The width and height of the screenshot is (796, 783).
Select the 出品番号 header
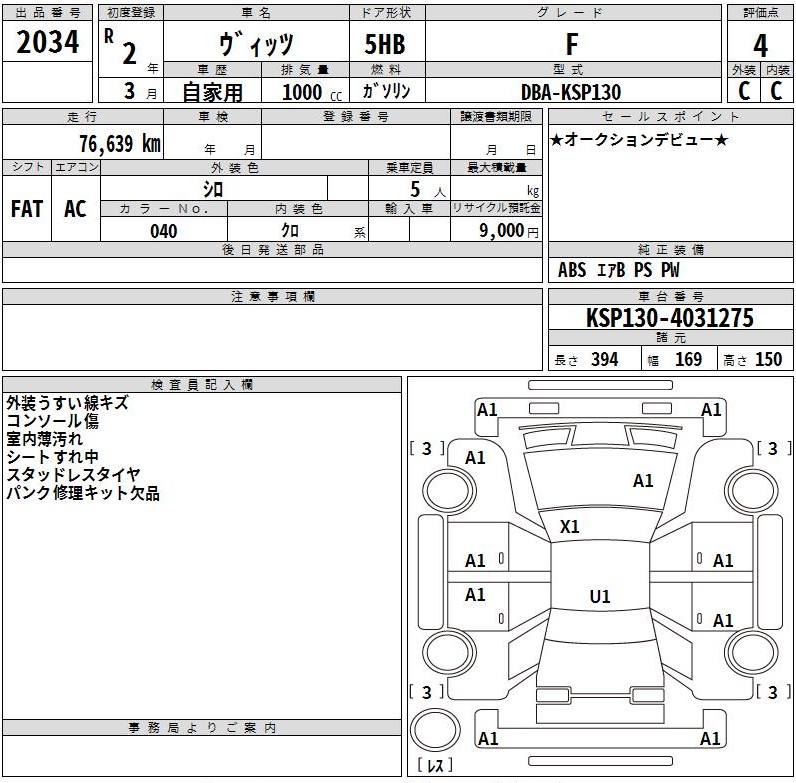[x=48, y=13]
